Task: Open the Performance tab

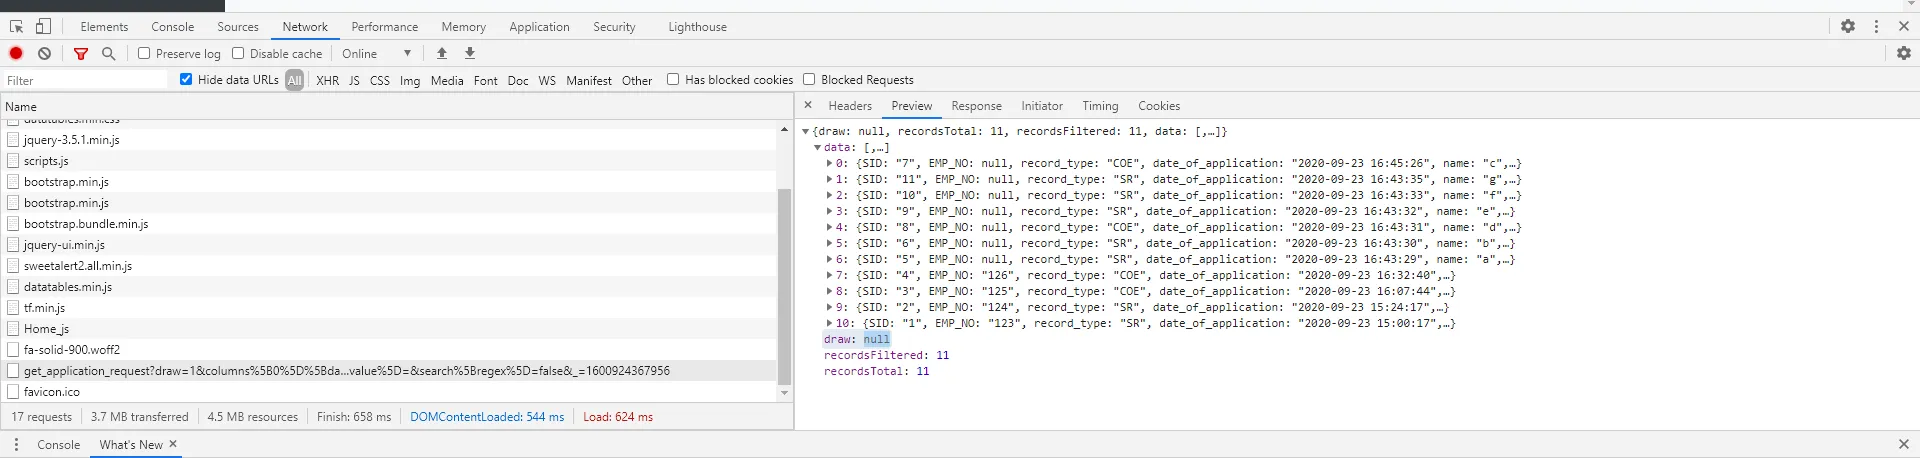Action: click(385, 27)
